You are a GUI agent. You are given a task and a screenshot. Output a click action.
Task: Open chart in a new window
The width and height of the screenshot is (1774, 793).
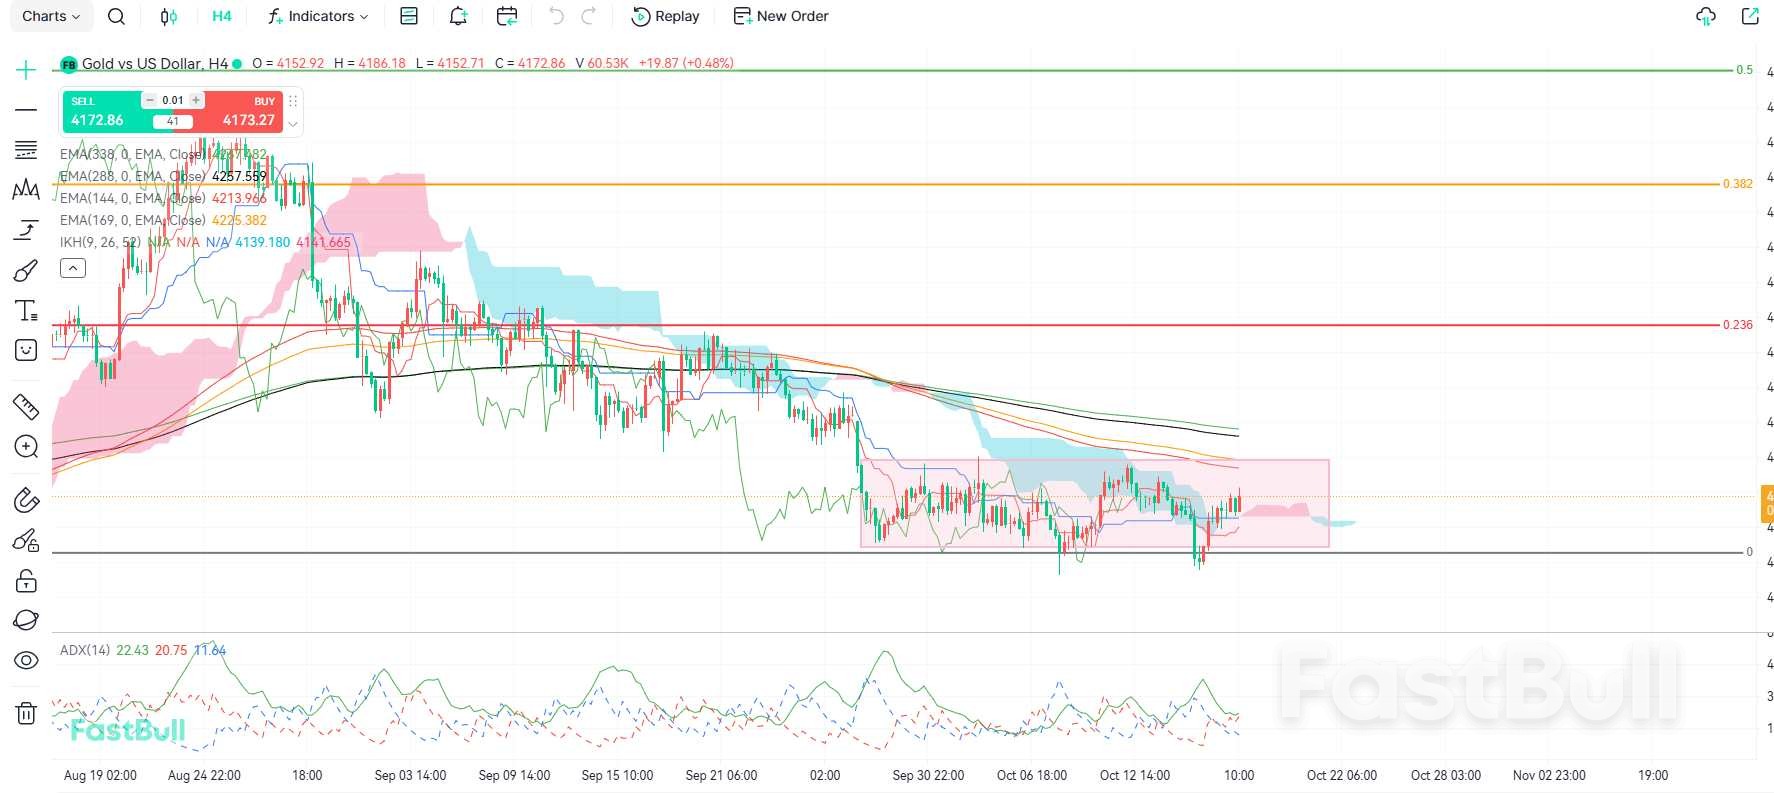(x=1750, y=16)
